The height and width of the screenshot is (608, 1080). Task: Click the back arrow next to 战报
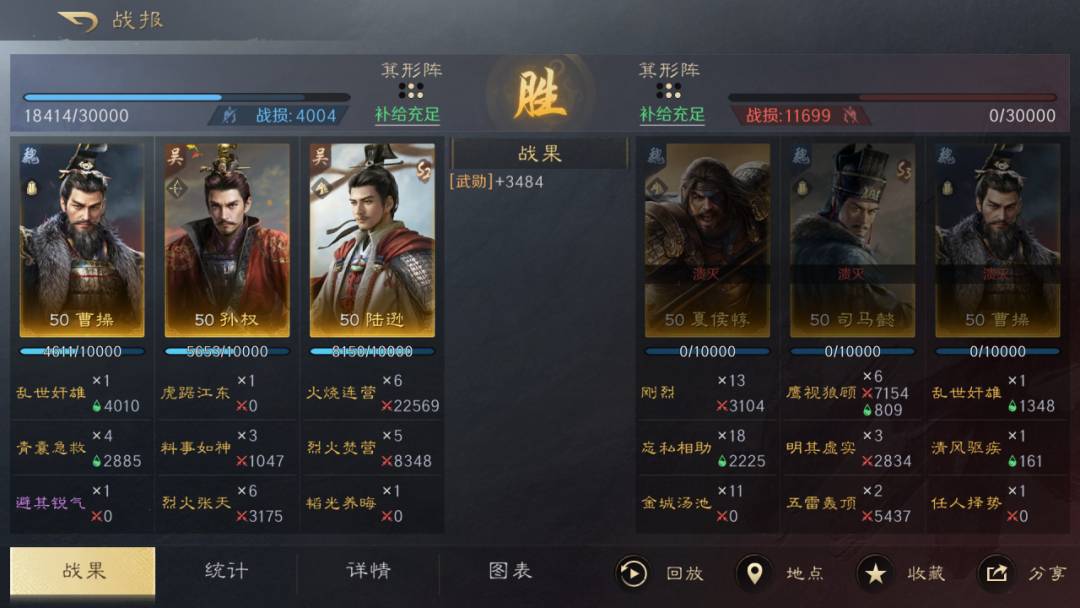tap(78, 20)
